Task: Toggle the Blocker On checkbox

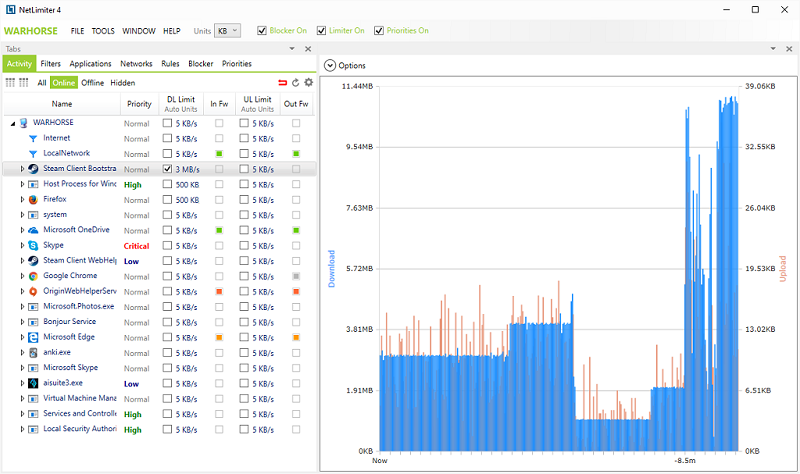Action: [x=262, y=31]
